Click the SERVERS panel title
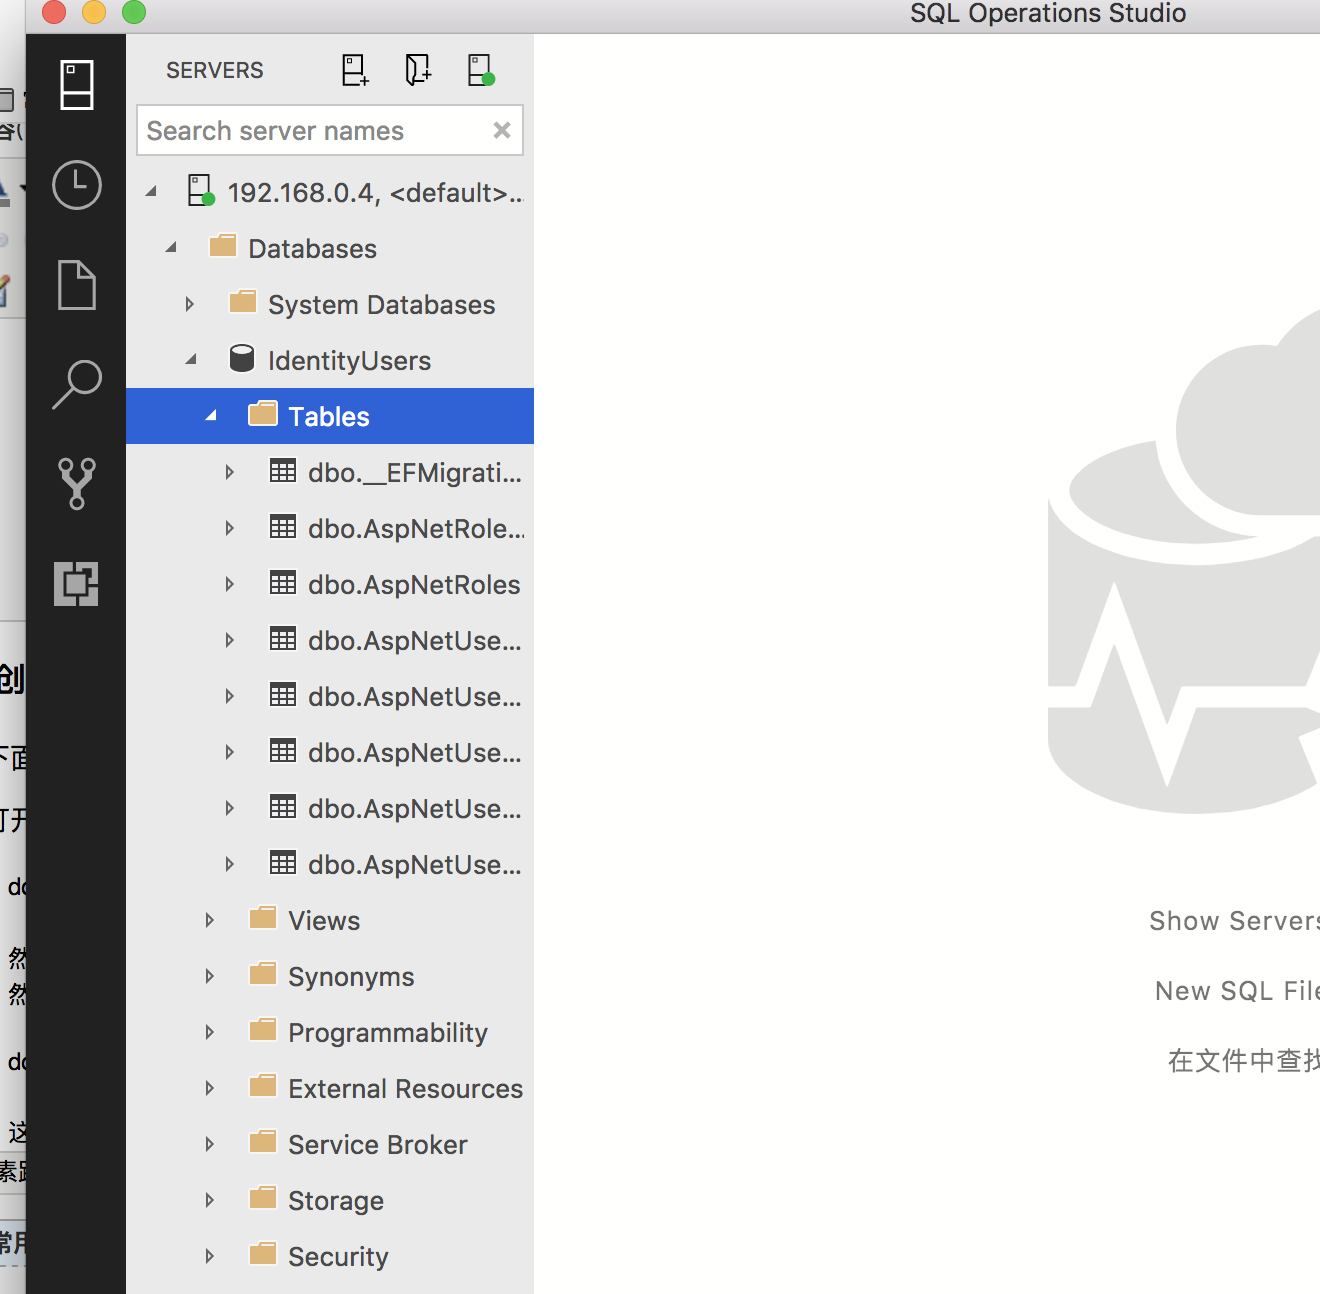This screenshot has height=1294, width=1320. [x=215, y=70]
